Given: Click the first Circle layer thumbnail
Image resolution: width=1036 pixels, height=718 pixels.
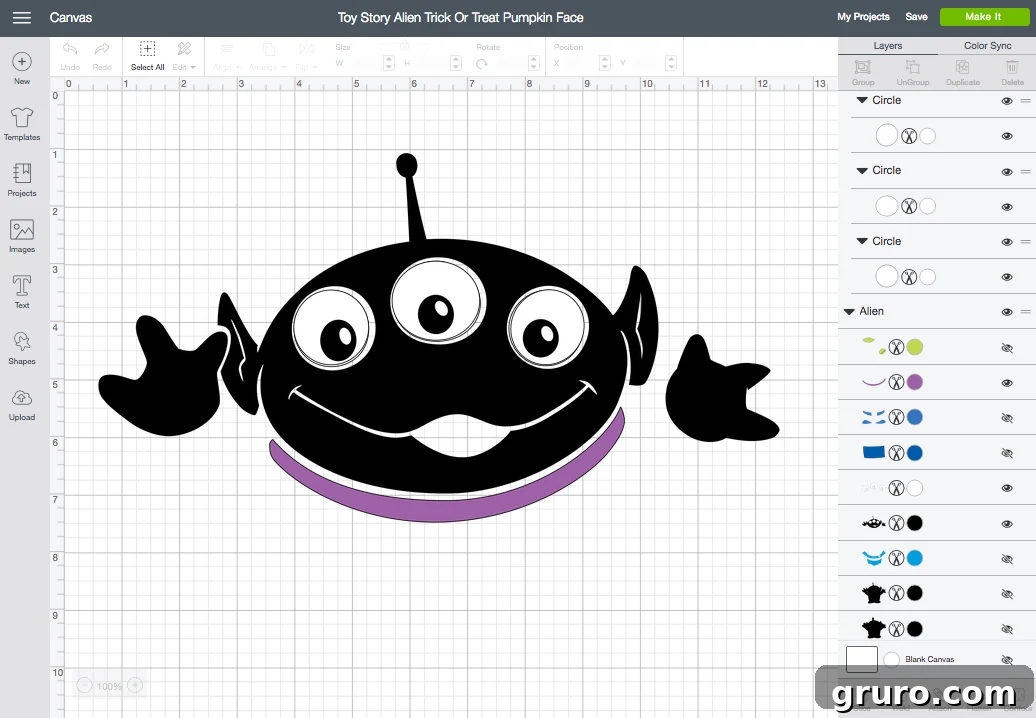Looking at the screenshot, I should [886, 136].
